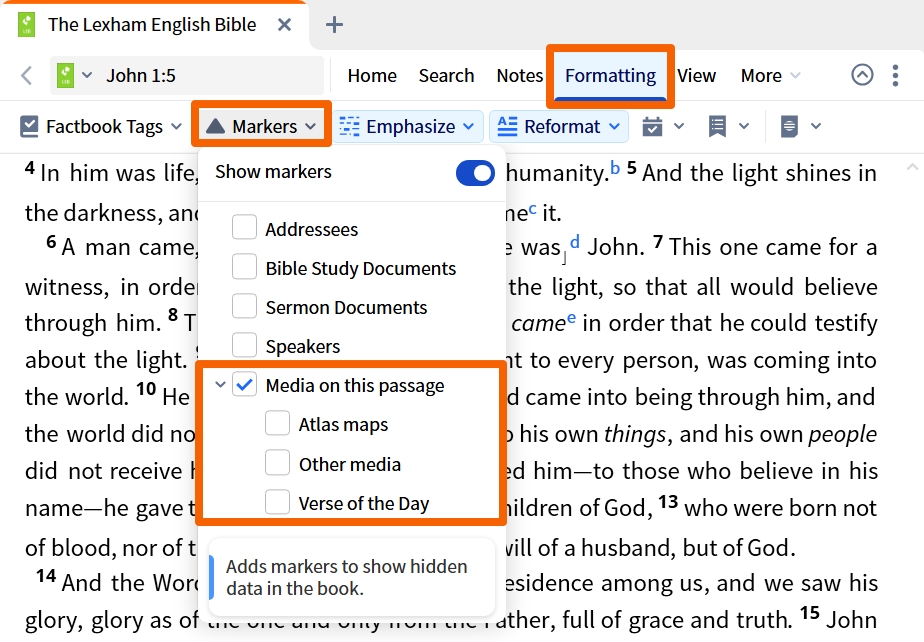Click the Reformat icon
924x642 pixels.
507,126
